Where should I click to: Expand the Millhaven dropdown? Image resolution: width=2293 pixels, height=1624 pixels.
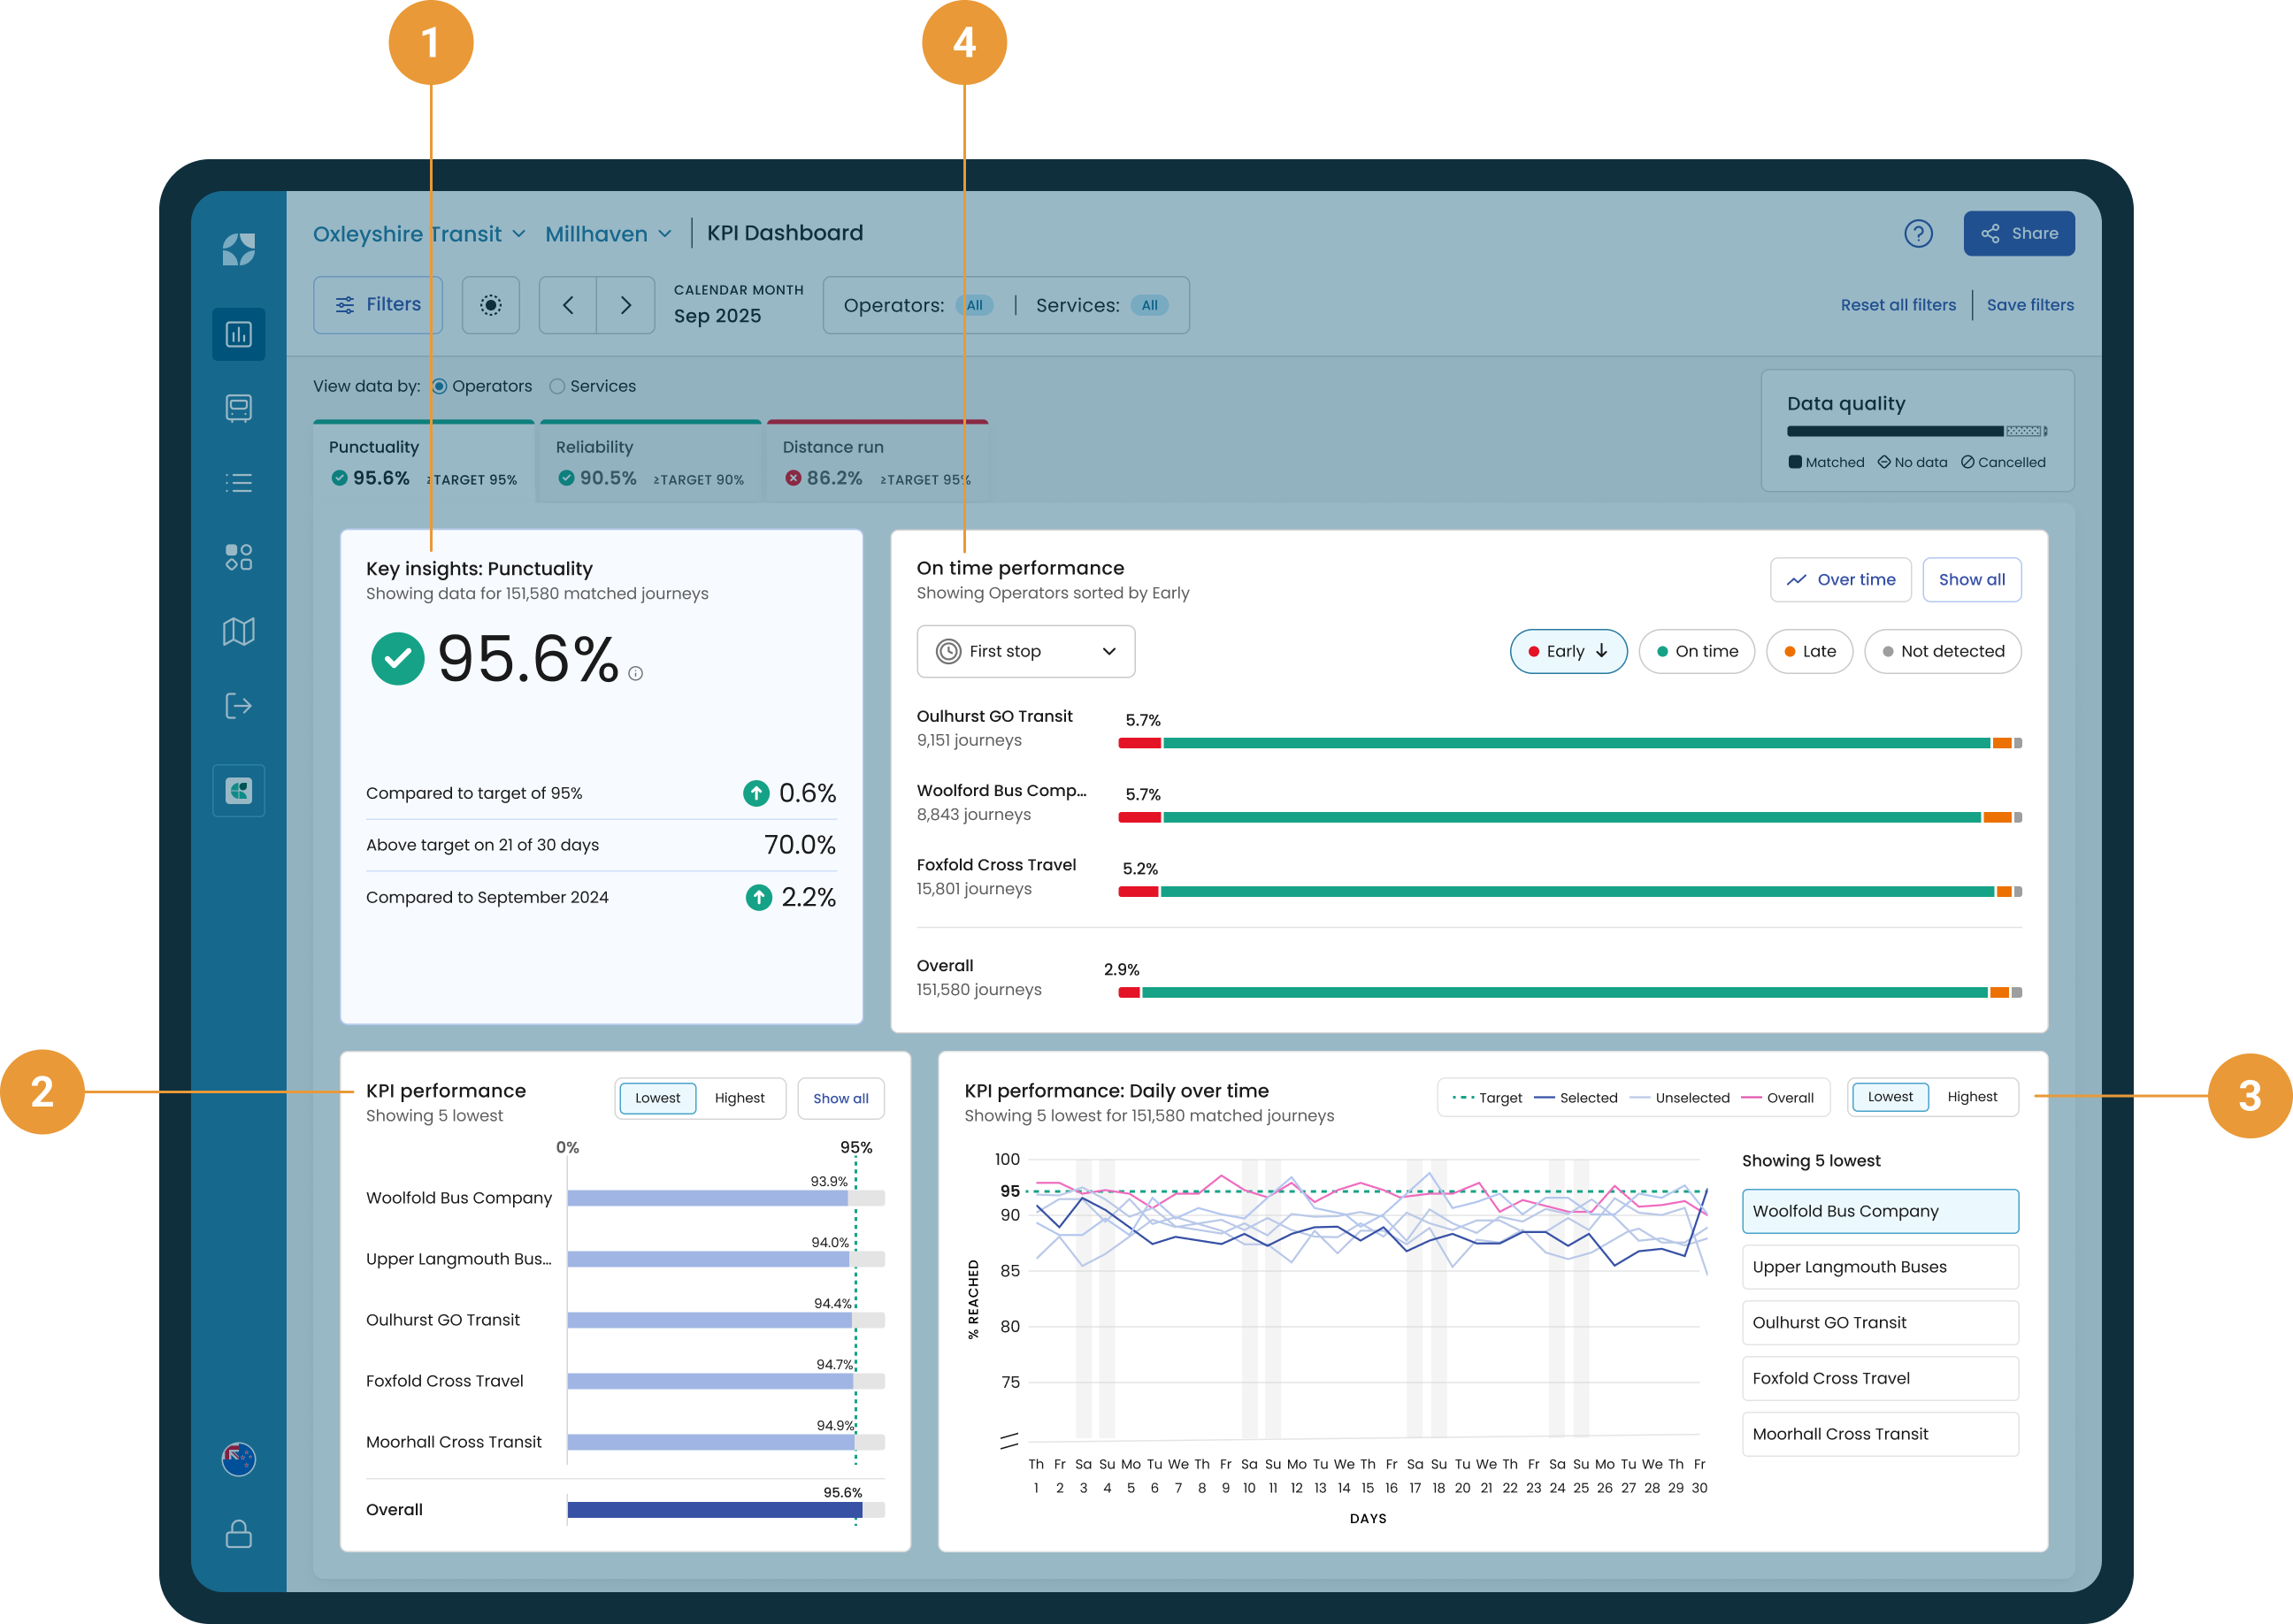[x=608, y=234]
